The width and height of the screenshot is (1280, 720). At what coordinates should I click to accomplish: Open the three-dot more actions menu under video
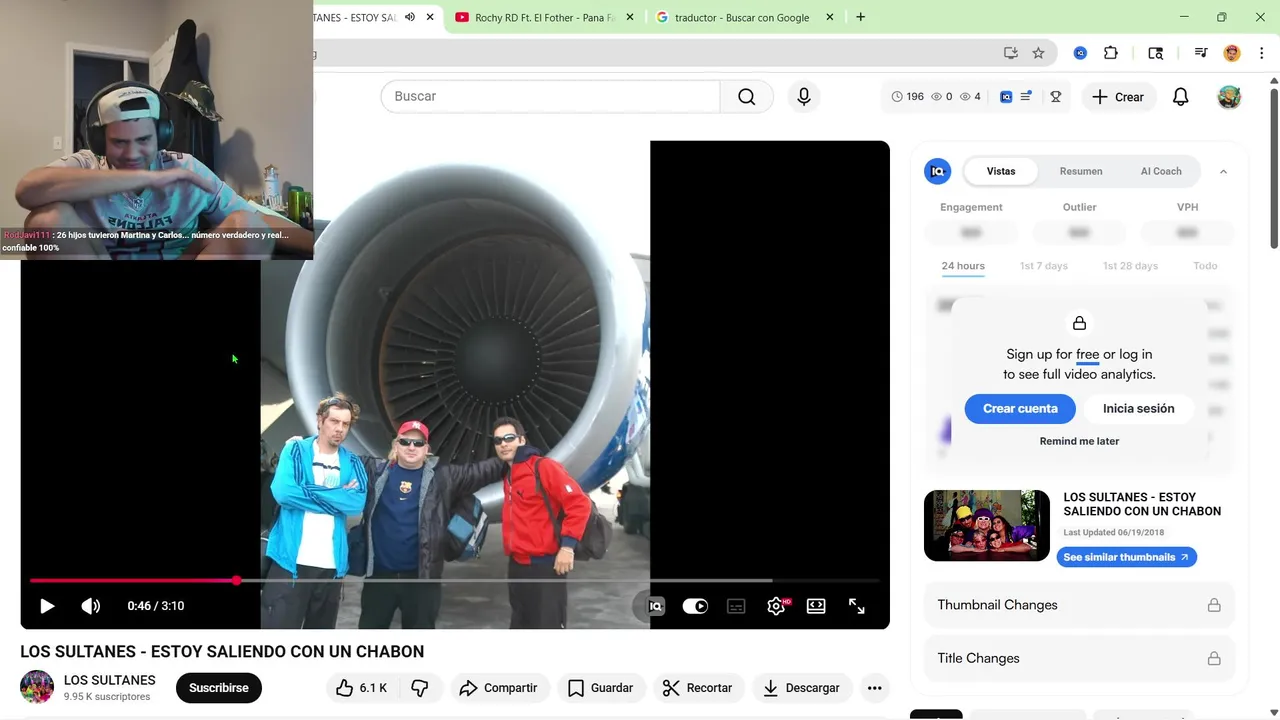tap(875, 688)
